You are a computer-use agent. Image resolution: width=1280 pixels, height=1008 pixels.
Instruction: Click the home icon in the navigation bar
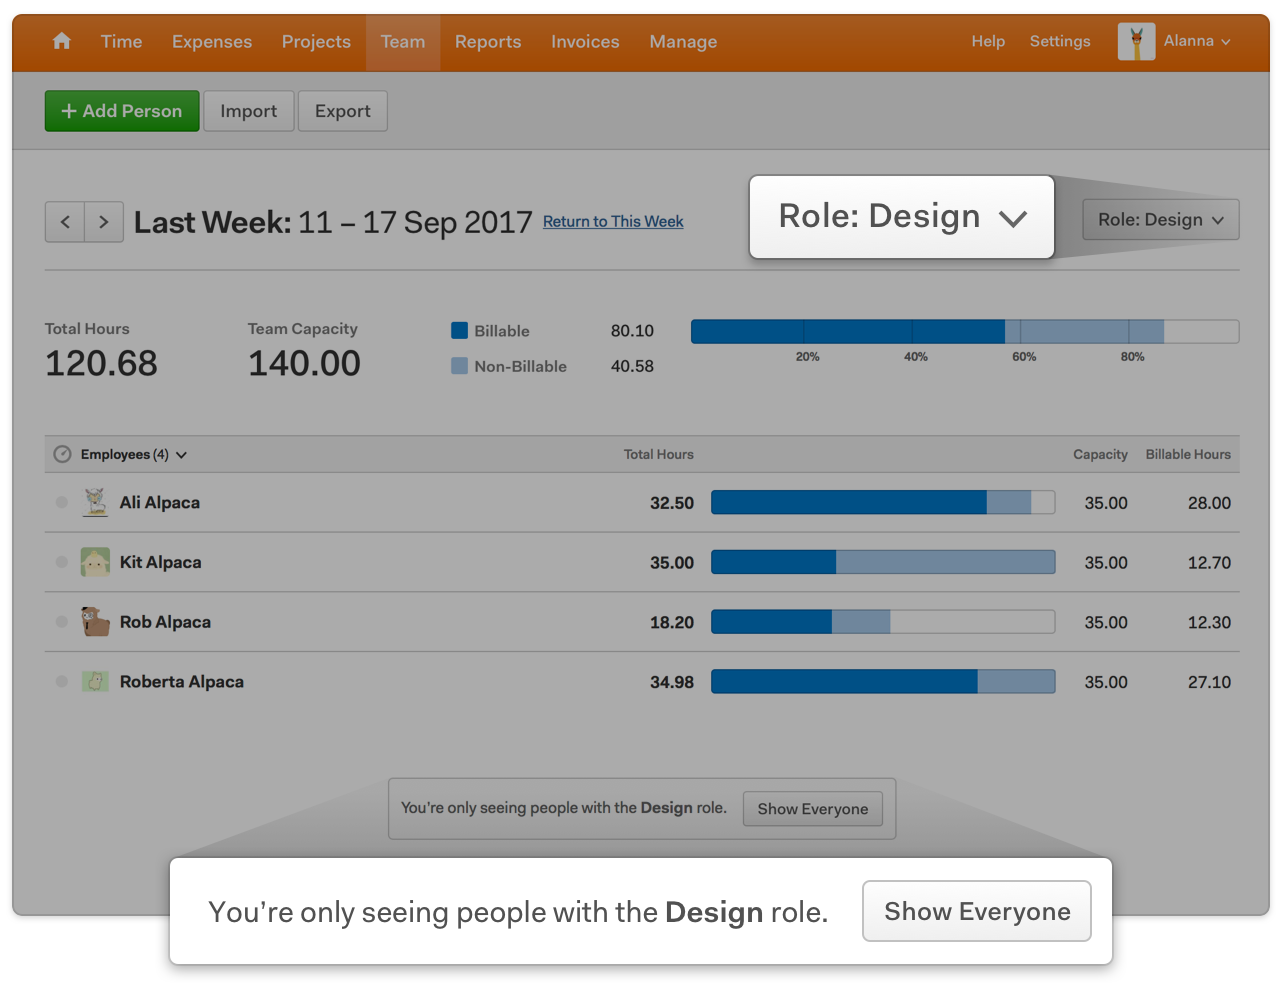point(61,41)
